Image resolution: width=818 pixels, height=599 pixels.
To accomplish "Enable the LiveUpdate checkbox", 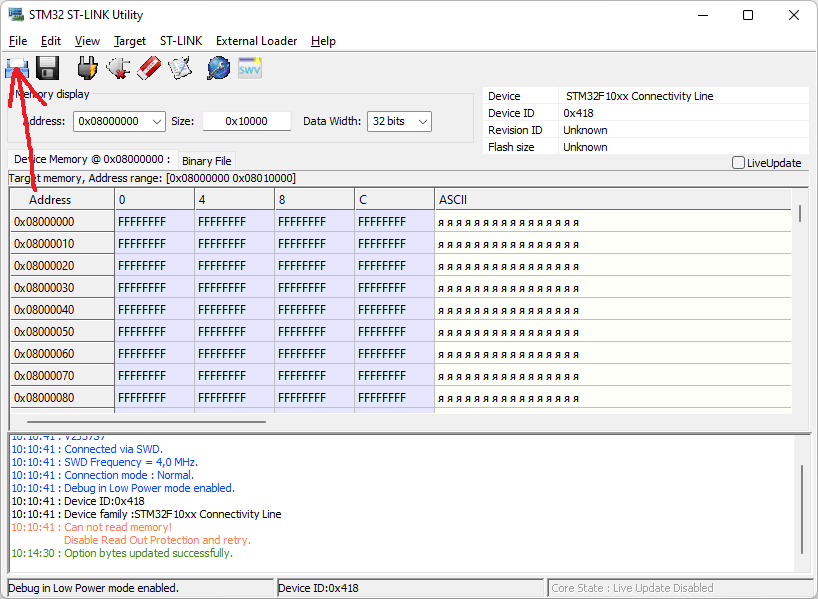I will tap(738, 163).
